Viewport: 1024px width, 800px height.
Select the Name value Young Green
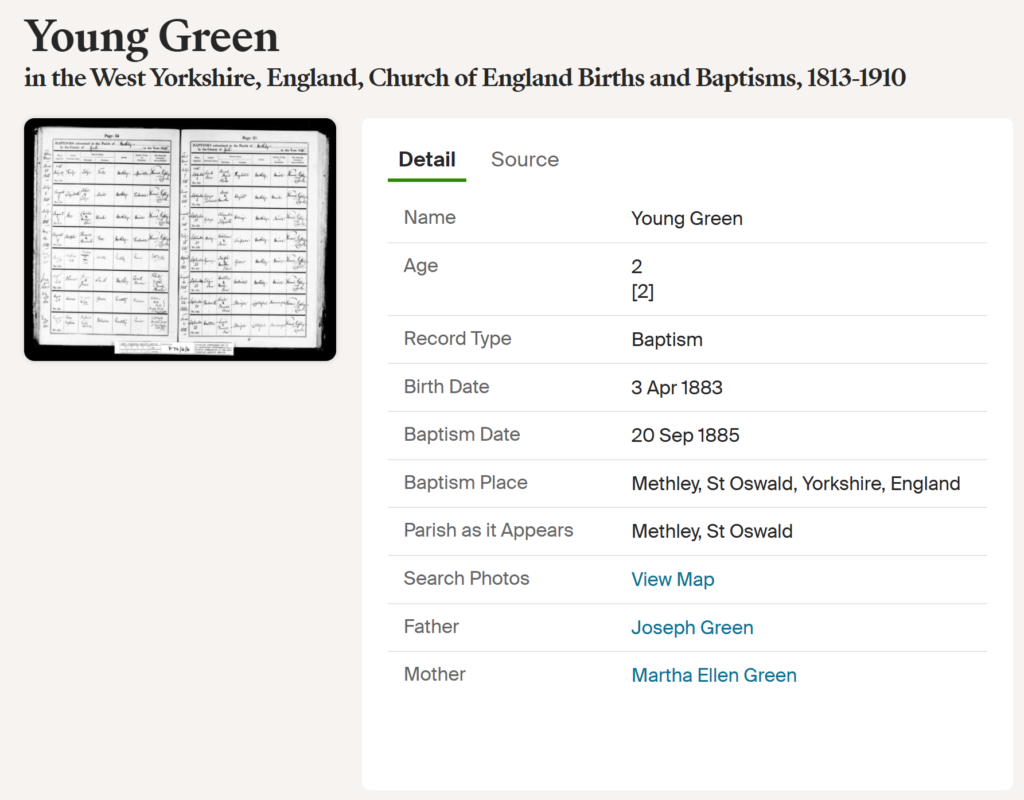pyautogui.click(x=686, y=218)
